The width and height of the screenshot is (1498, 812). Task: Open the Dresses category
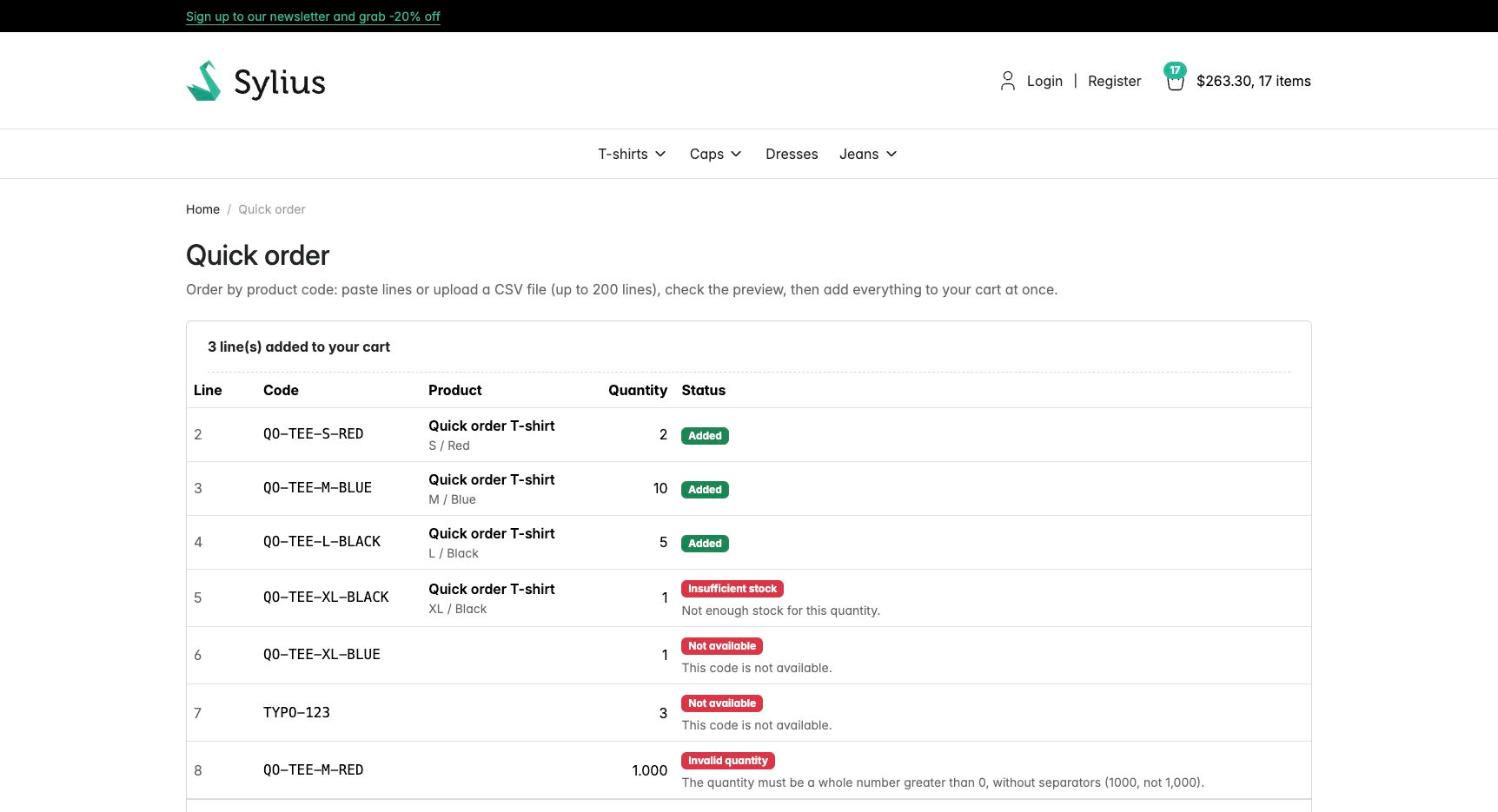[x=792, y=154]
